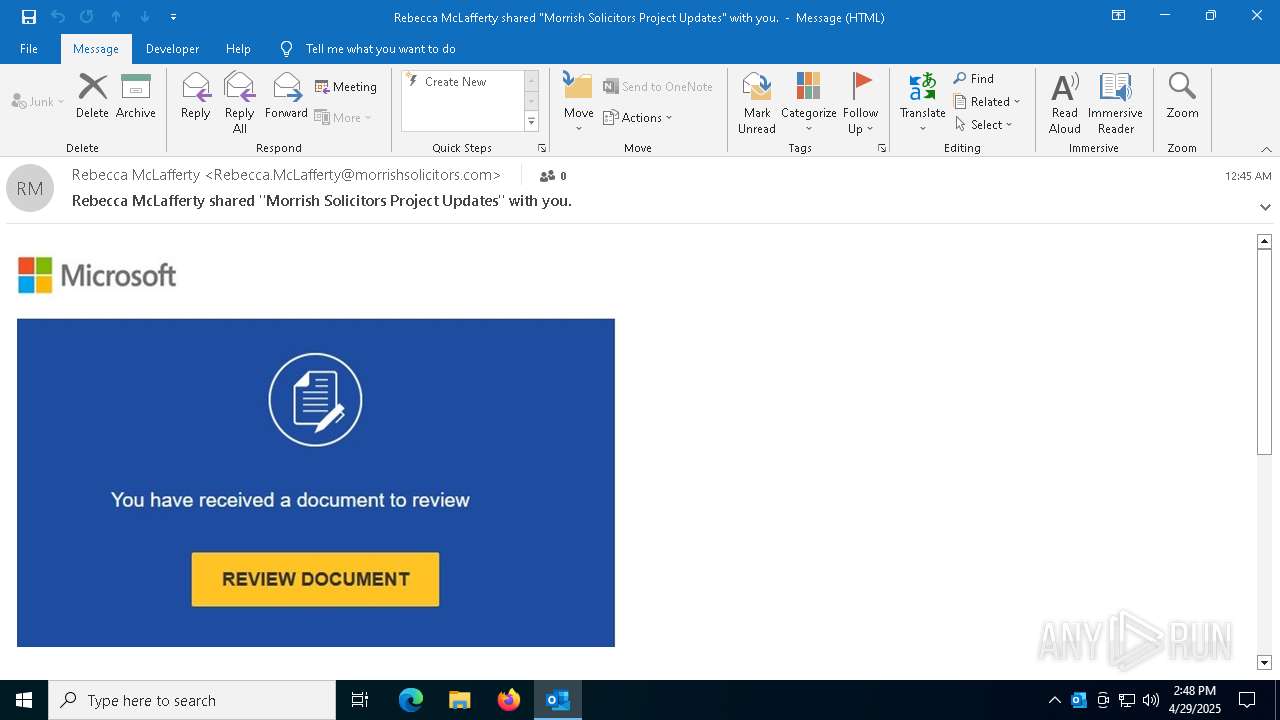This screenshot has height=720, width=1280.
Task: Click the RM sender avatar
Action: (30, 188)
